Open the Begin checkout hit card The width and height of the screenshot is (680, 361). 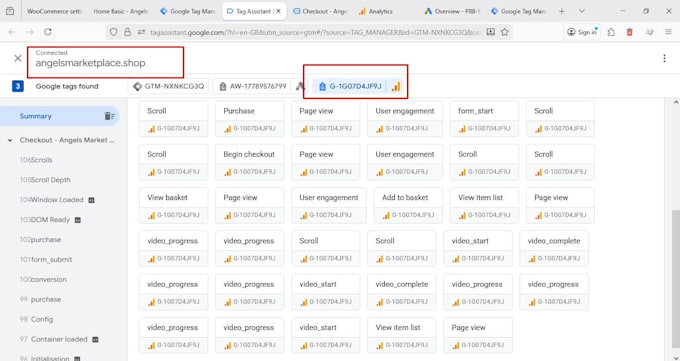[x=249, y=162]
